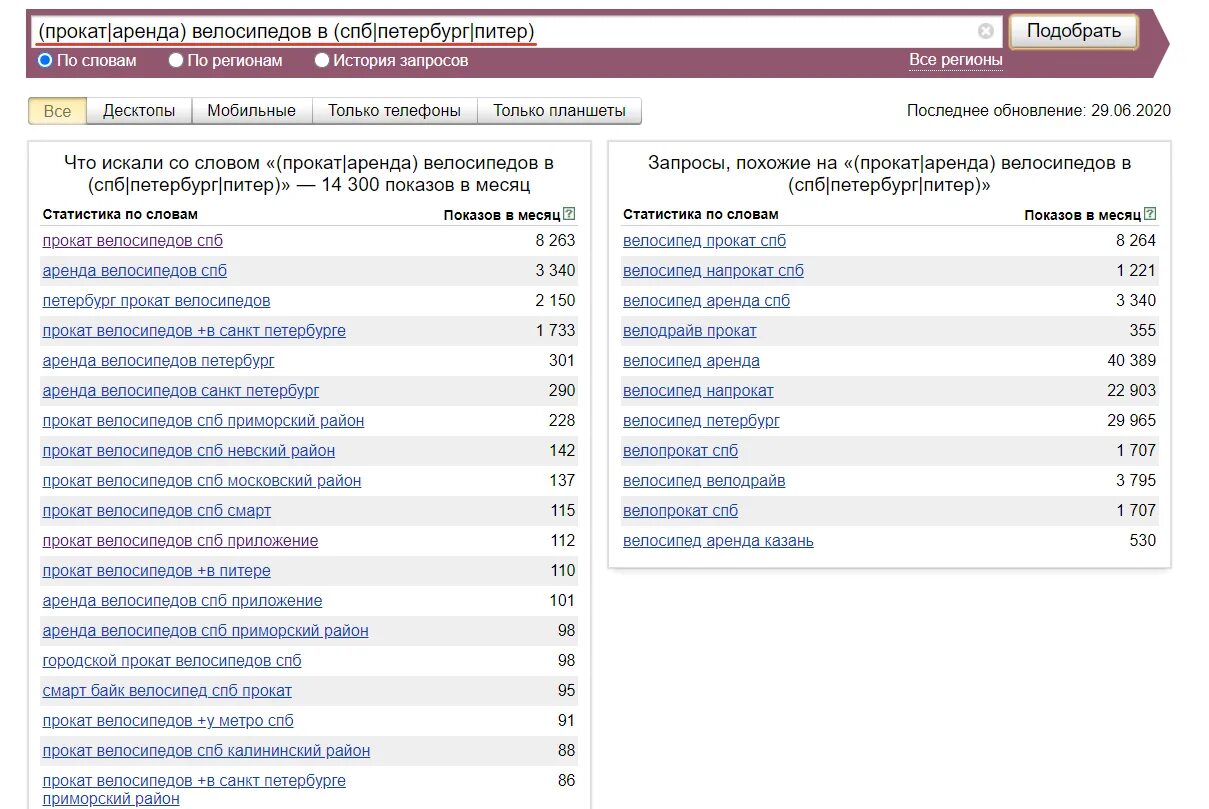1209x809 pixels.
Task: Click the value '22 903' impressions
Action: pos(1131,391)
